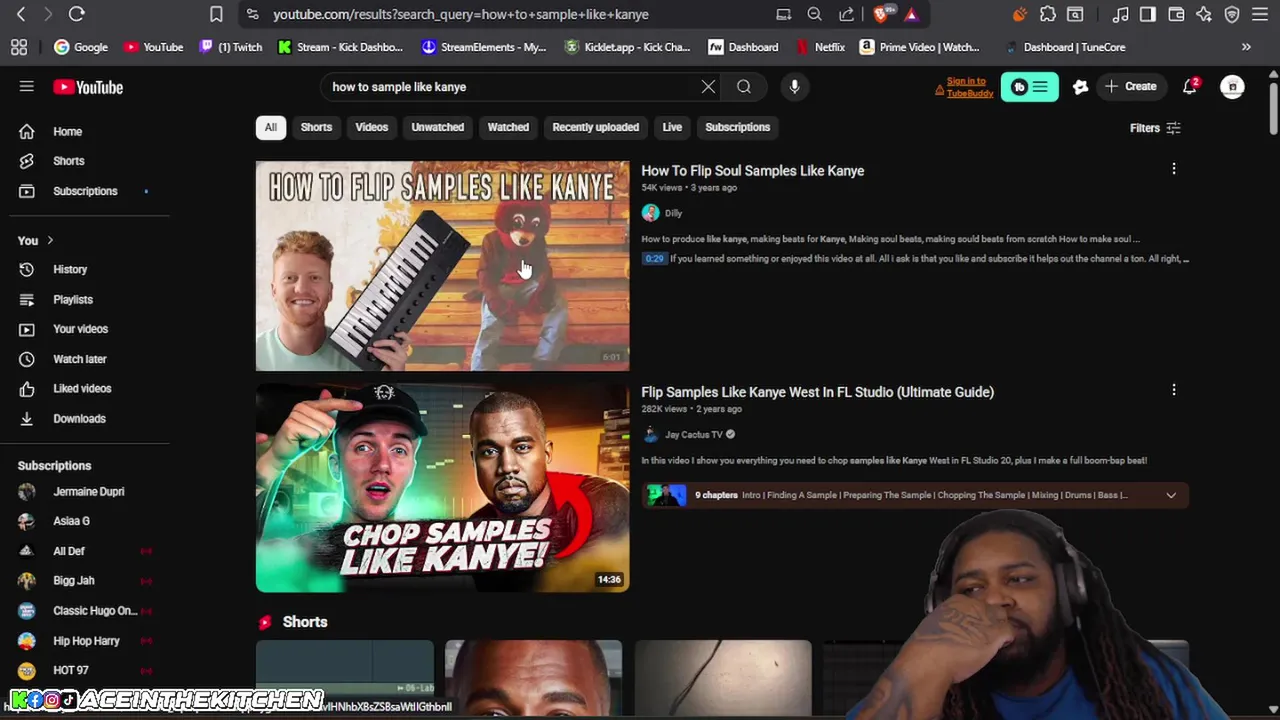Image resolution: width=1280 pixels, height=720 pixels.
Task: Open Brave Wallet icon
Action: coord(1176,14)
